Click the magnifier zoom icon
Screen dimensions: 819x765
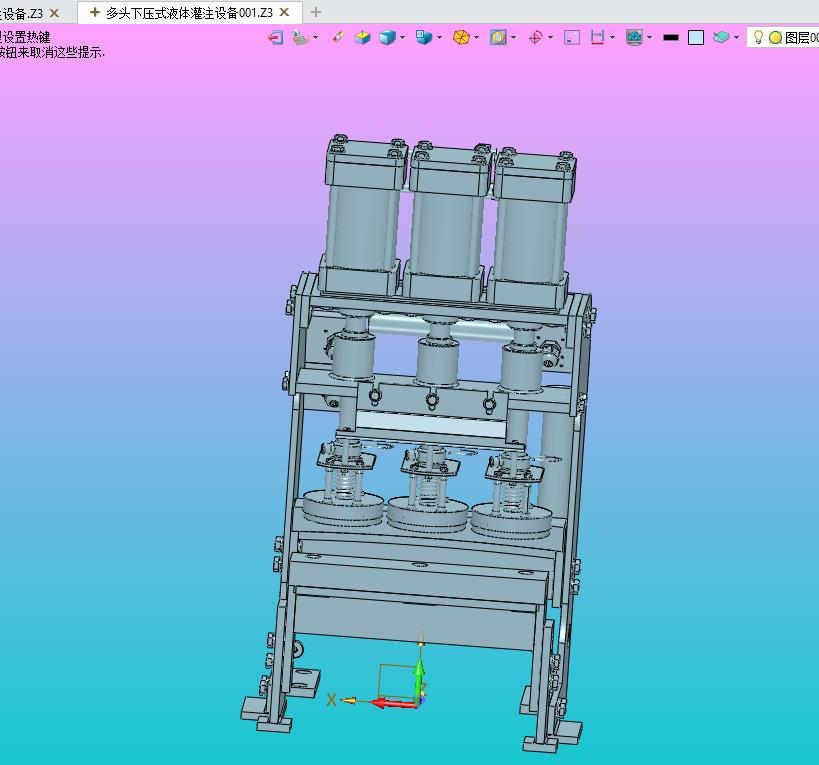[498, 38]
